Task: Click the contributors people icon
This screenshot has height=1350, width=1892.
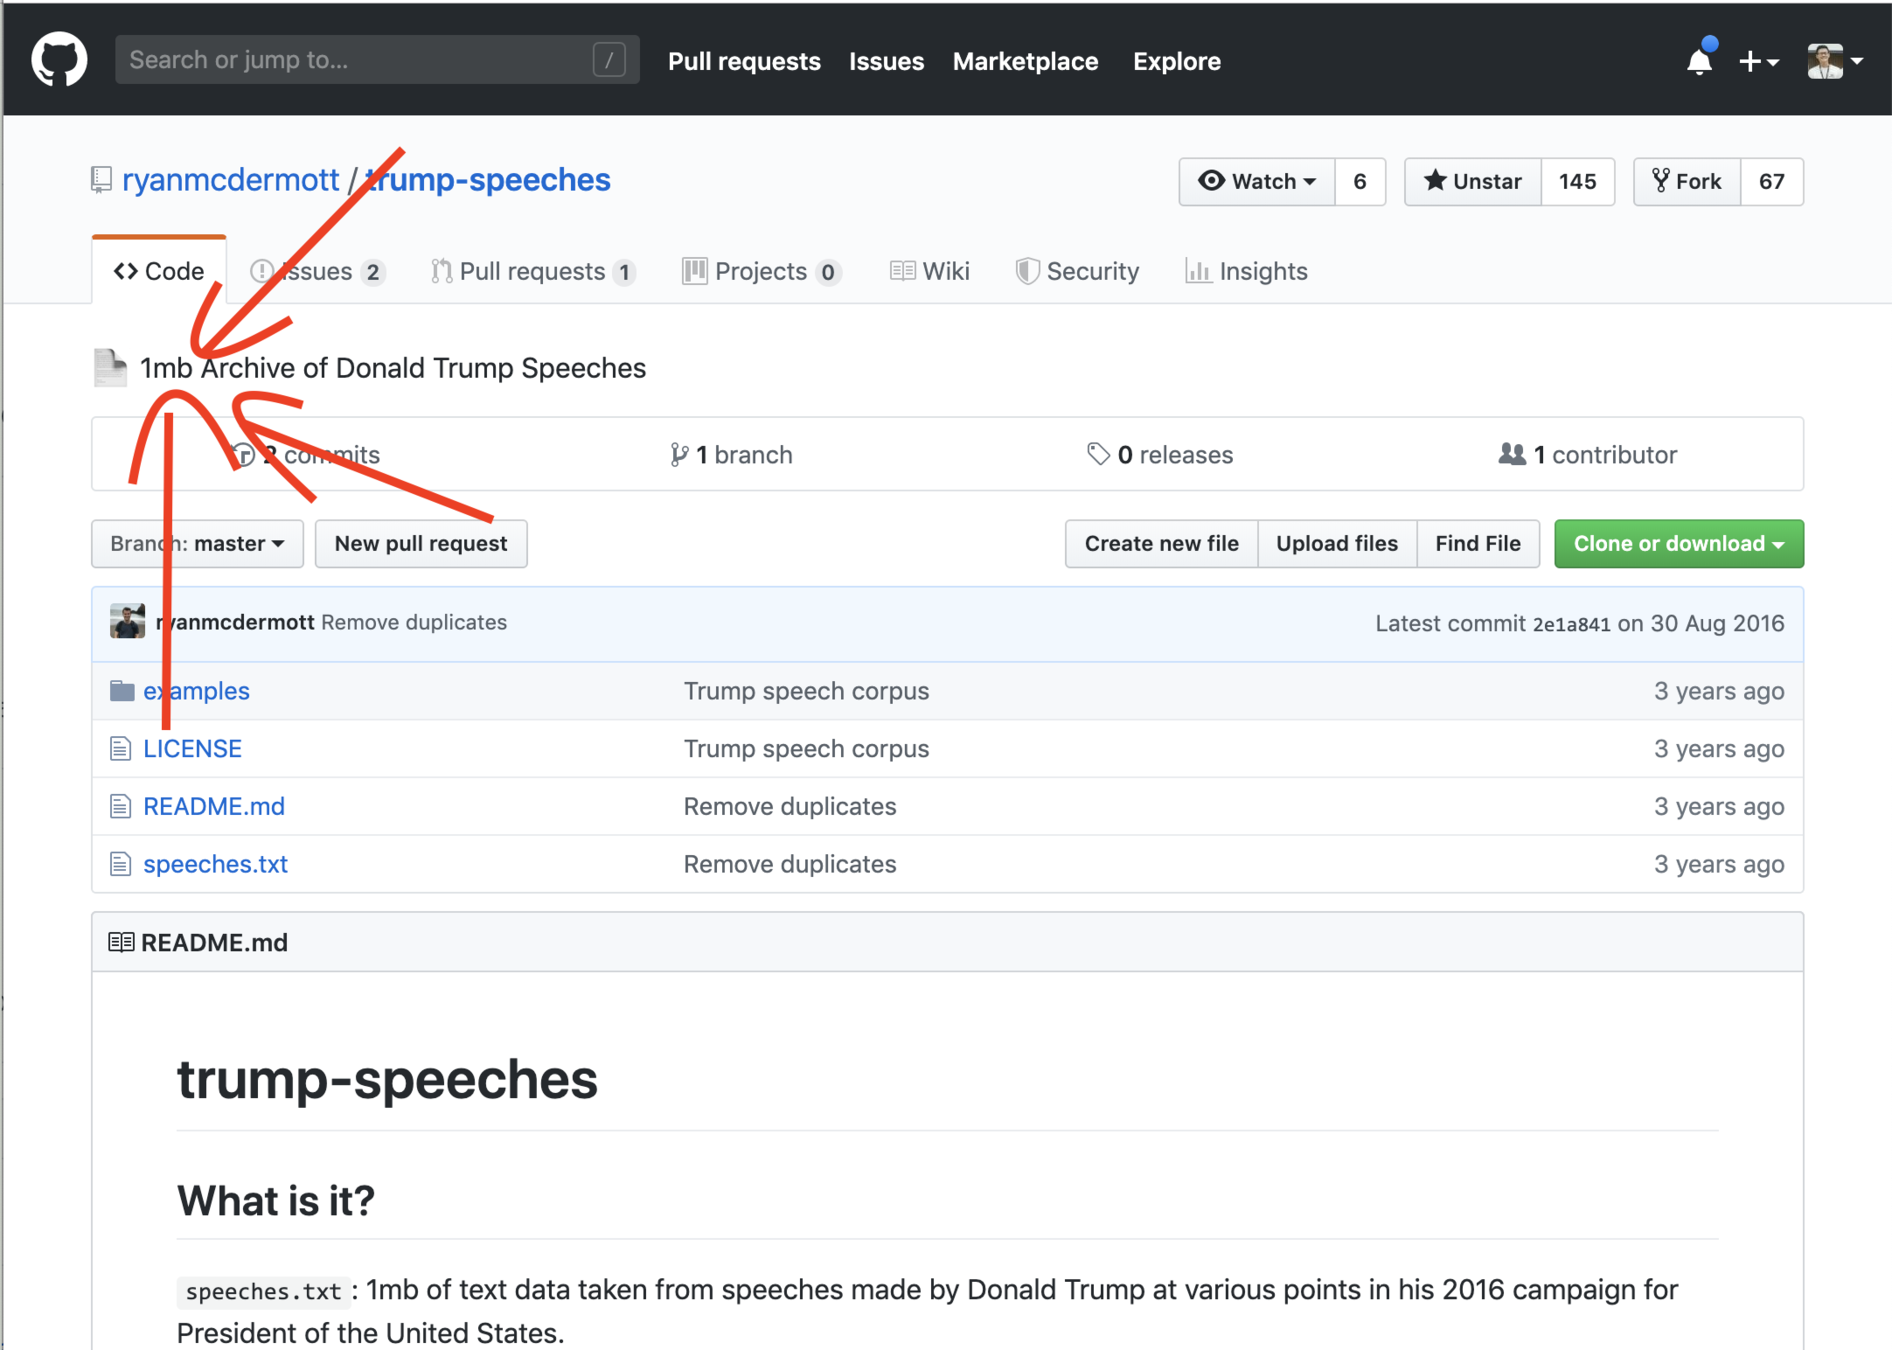Action: click(1512, 454)
